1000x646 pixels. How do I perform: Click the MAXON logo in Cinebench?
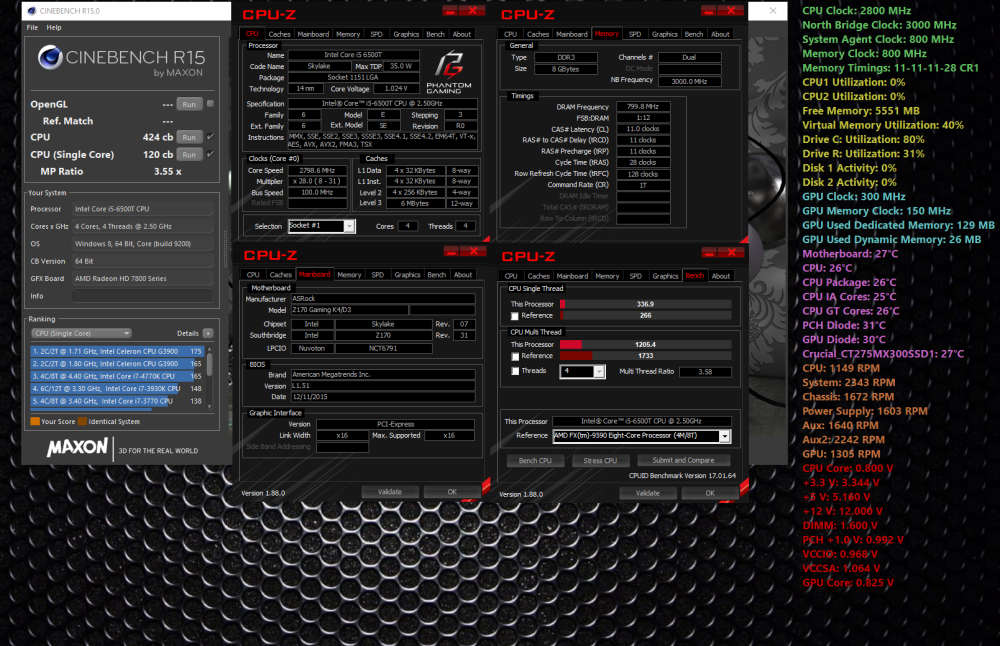point(76,447)
